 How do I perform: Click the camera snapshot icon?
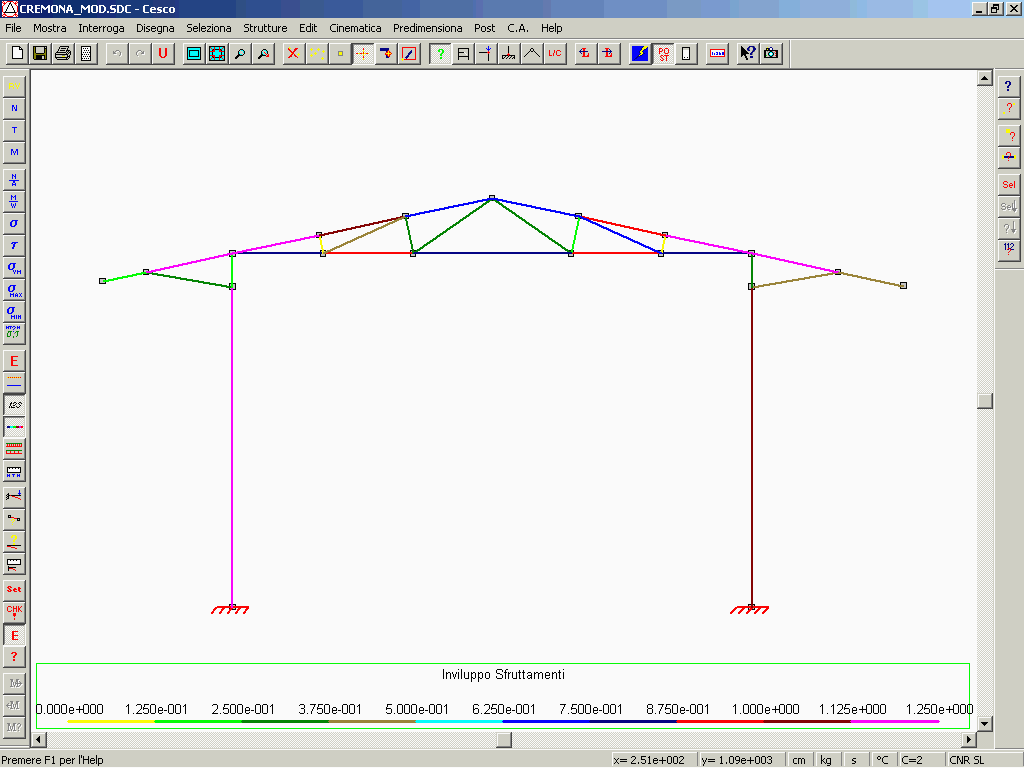[771, 54]
